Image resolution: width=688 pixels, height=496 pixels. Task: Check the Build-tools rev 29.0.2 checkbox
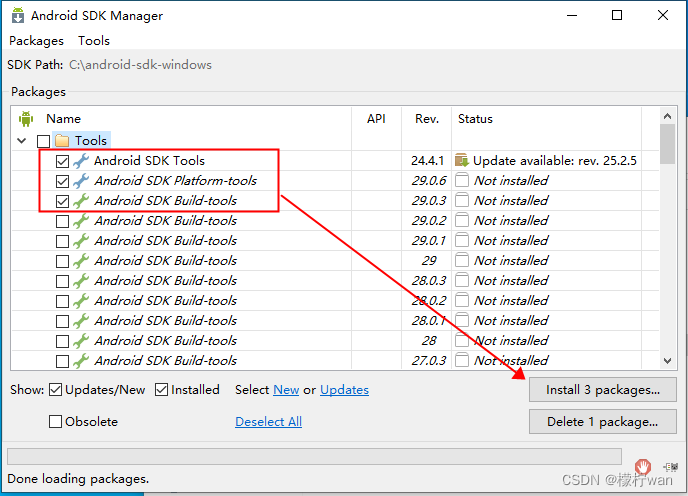[x=63, y=221]
